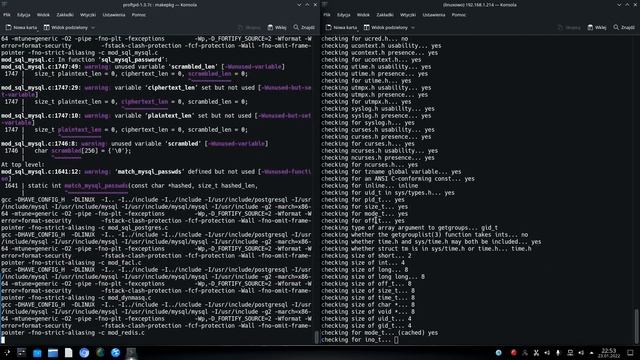Click the scissors clipboard tray icon
Image resolution: width=640 pixels, height=360 pixels.
[536, 353]
